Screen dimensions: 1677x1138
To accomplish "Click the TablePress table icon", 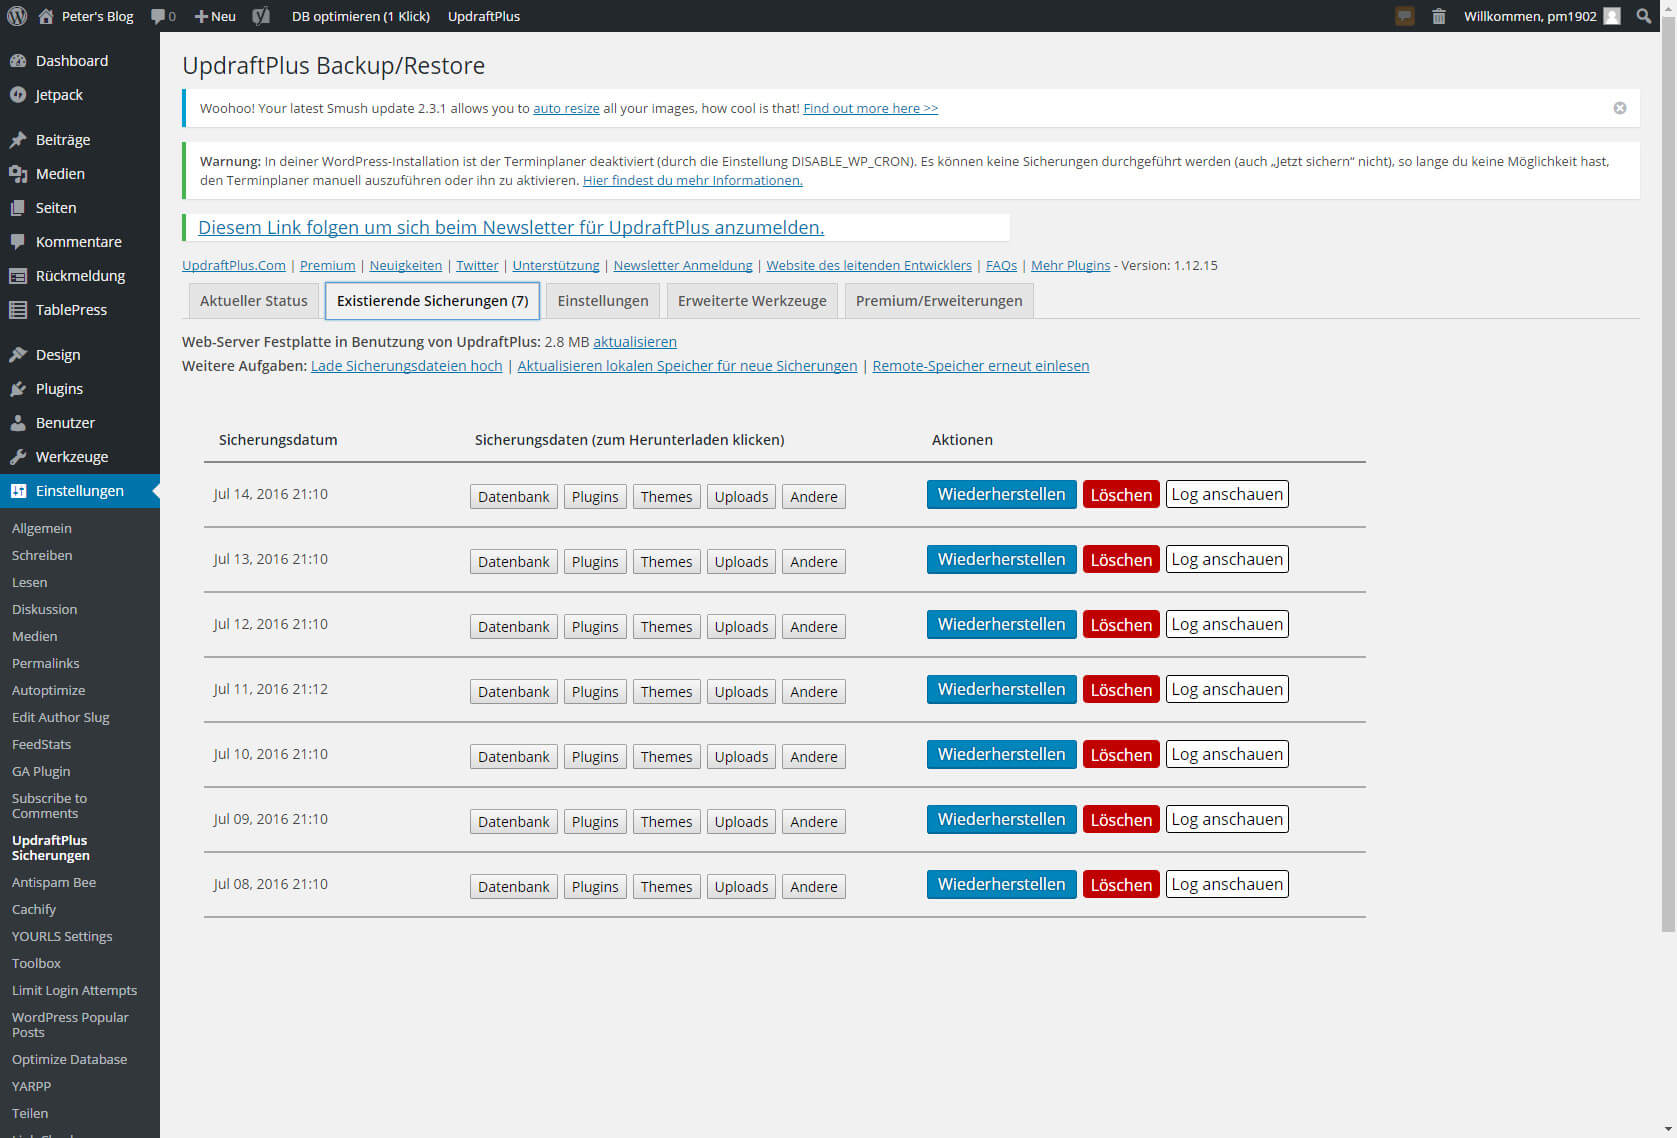I will (18, 310).
